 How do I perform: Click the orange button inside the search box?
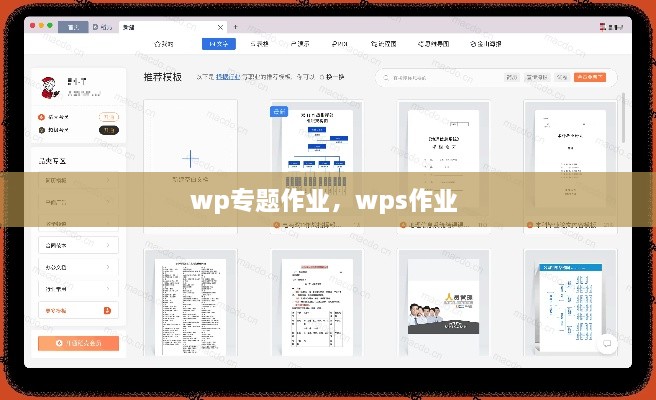click(x=590, y=77)
